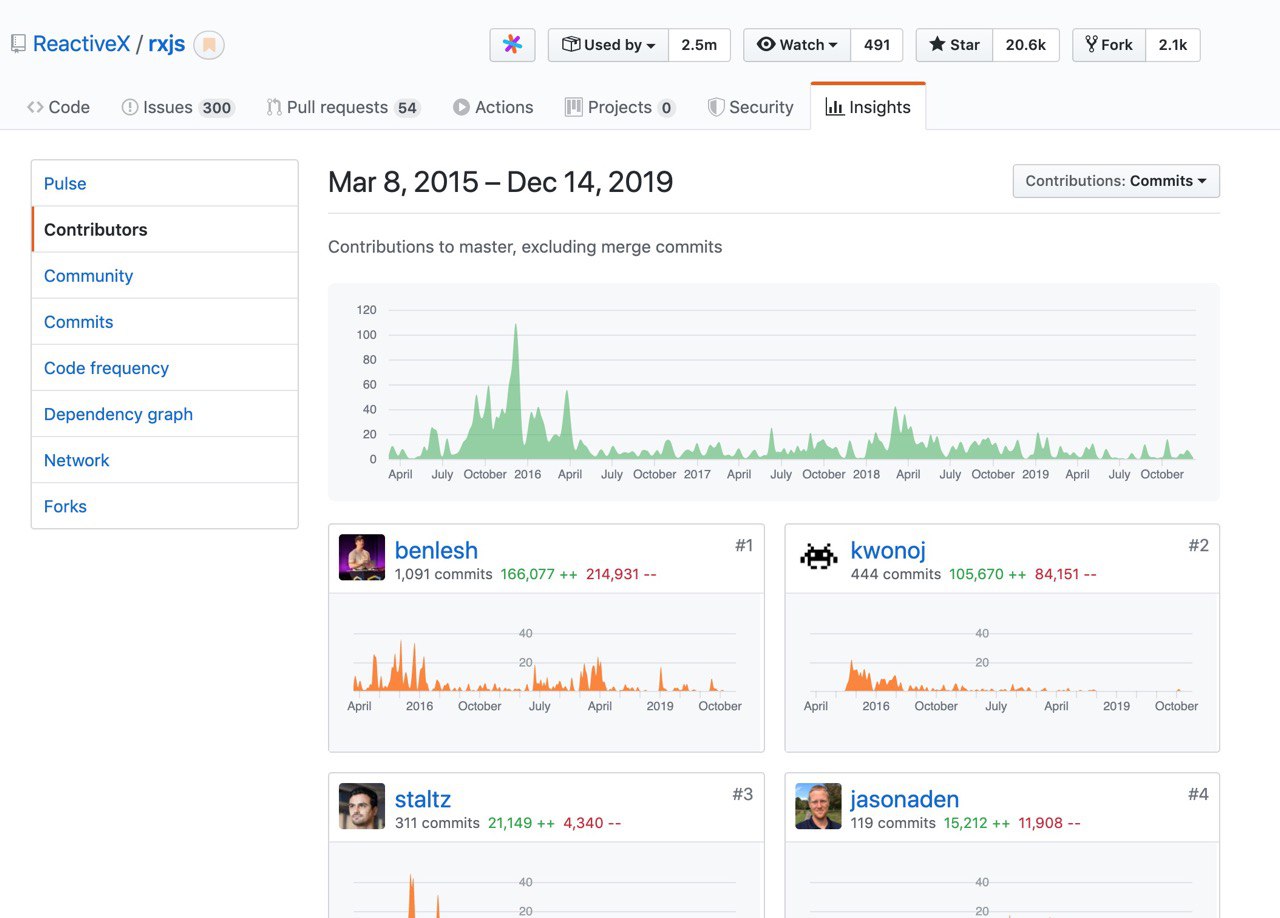Fork the rxjs repository
The width and height of the screenshot is (1280, 918).
pyautogui.click(x=1109, y=45)
